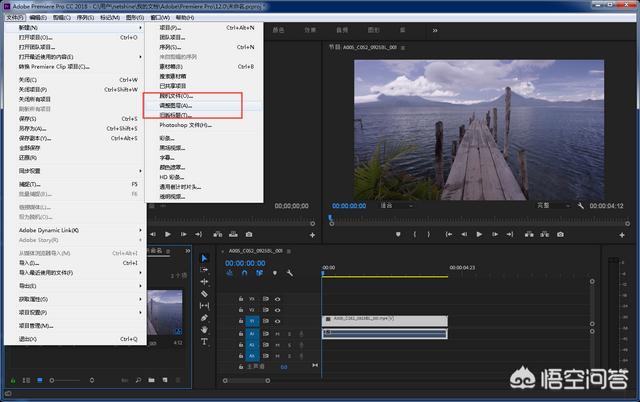The image size is (640, 402).
Task: Open the 窗口(W) menu in menu bar
Action: pos(160,18)
